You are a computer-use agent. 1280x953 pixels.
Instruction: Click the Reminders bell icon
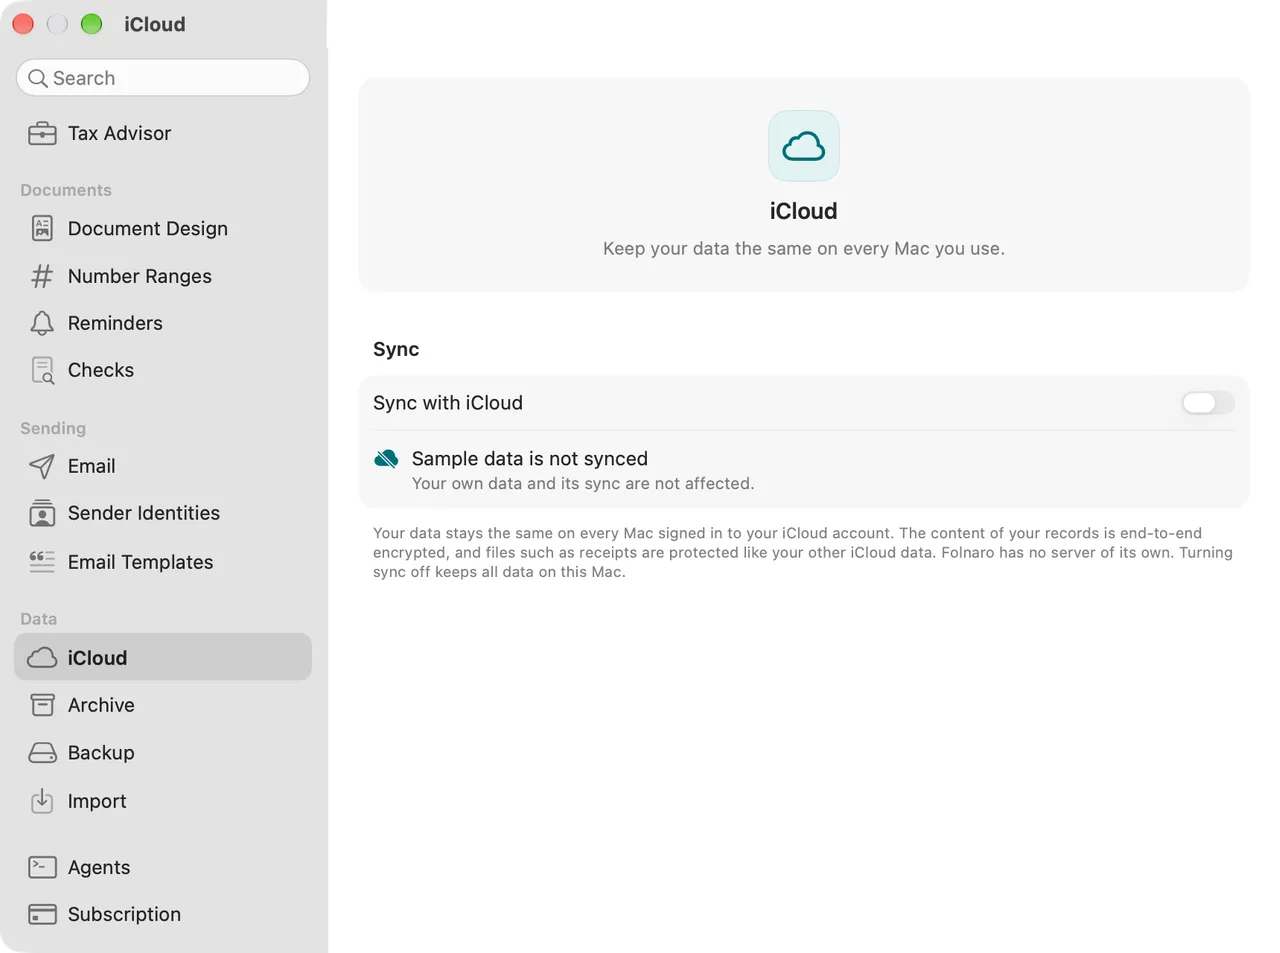42,323
